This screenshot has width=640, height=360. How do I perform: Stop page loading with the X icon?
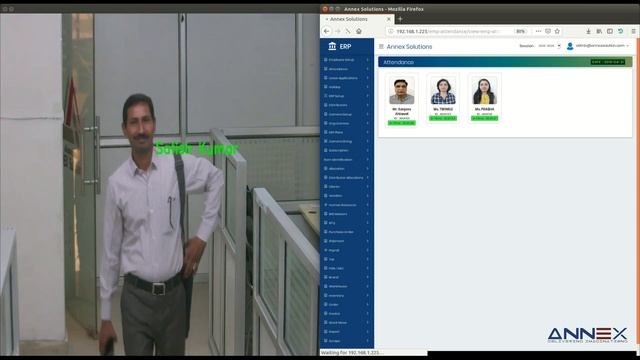click(x=348, y=31)
